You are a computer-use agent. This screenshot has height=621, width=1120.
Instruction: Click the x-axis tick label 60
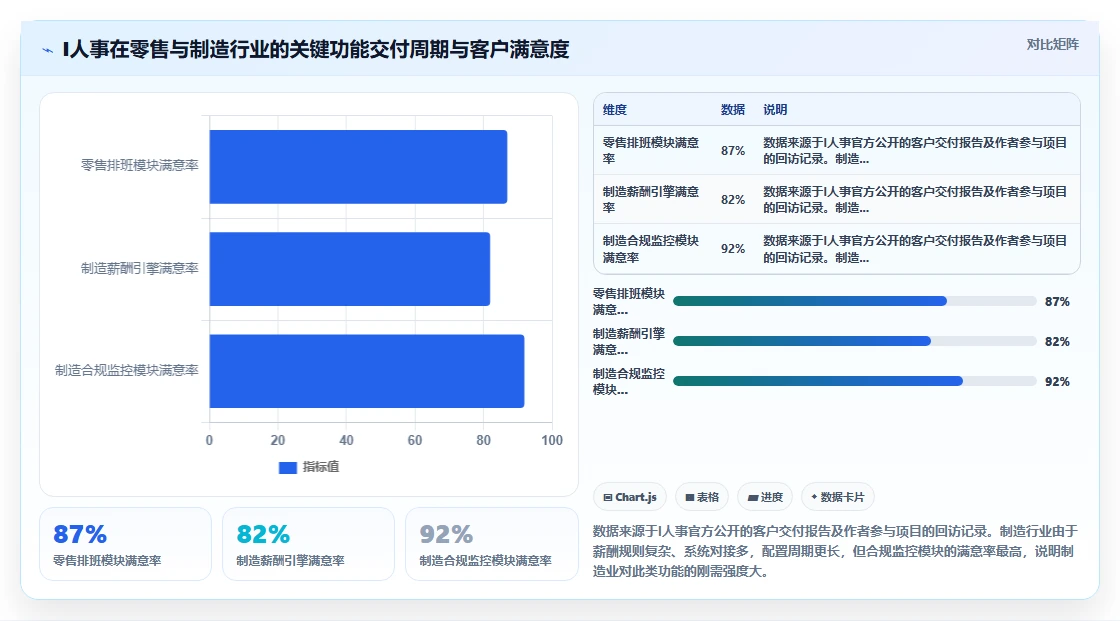click(415, 440)
